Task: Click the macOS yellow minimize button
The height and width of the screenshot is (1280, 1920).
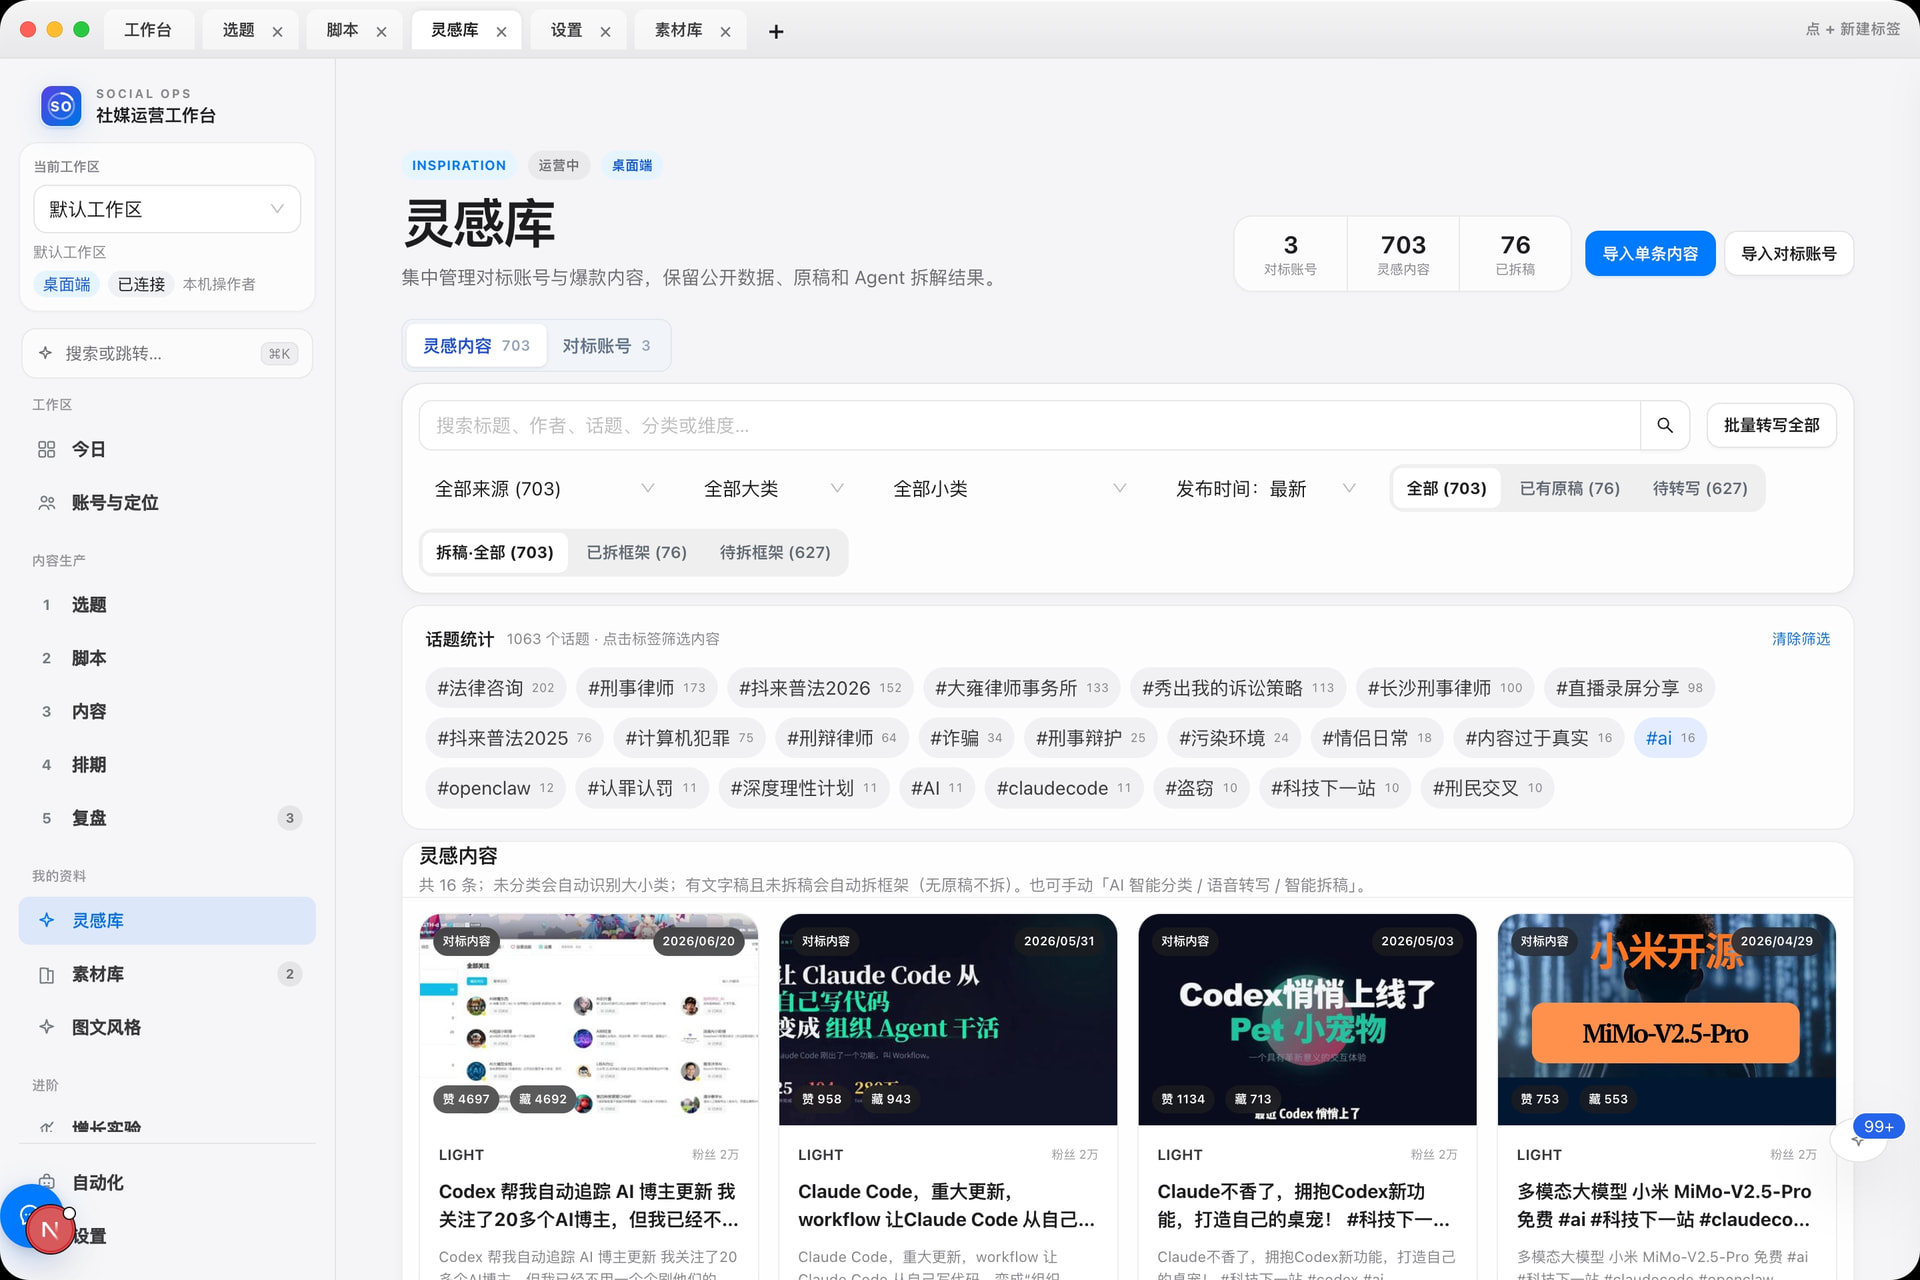Action: click(x=55, y=30)
